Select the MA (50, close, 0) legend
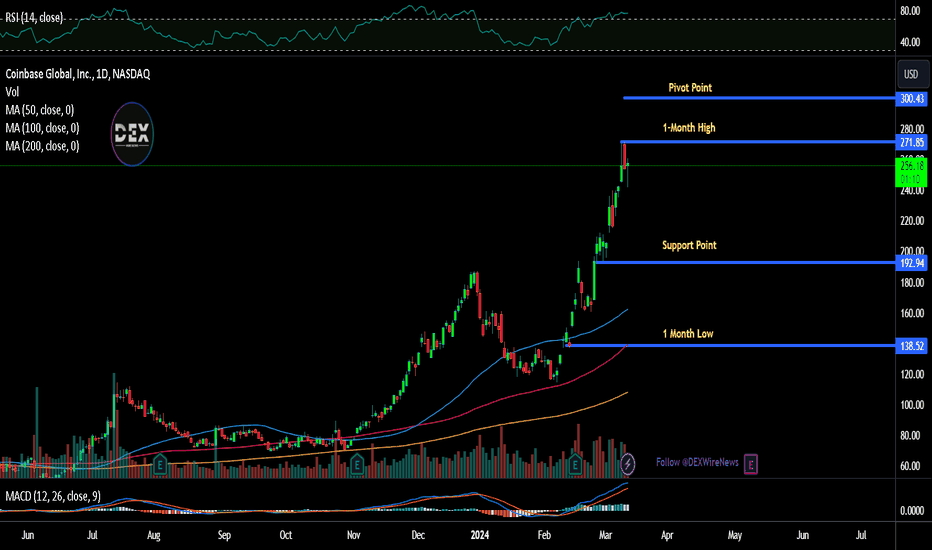The width and height of the screenshot is (932, 550). [40, 110]
